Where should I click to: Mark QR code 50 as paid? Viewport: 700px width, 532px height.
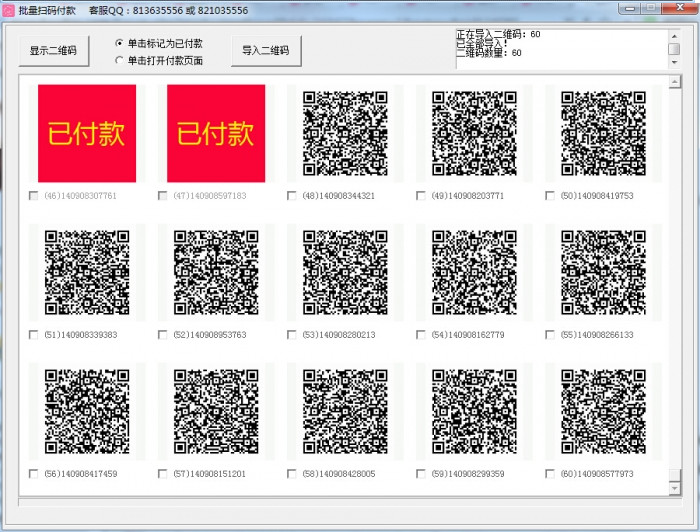[604, 133]
